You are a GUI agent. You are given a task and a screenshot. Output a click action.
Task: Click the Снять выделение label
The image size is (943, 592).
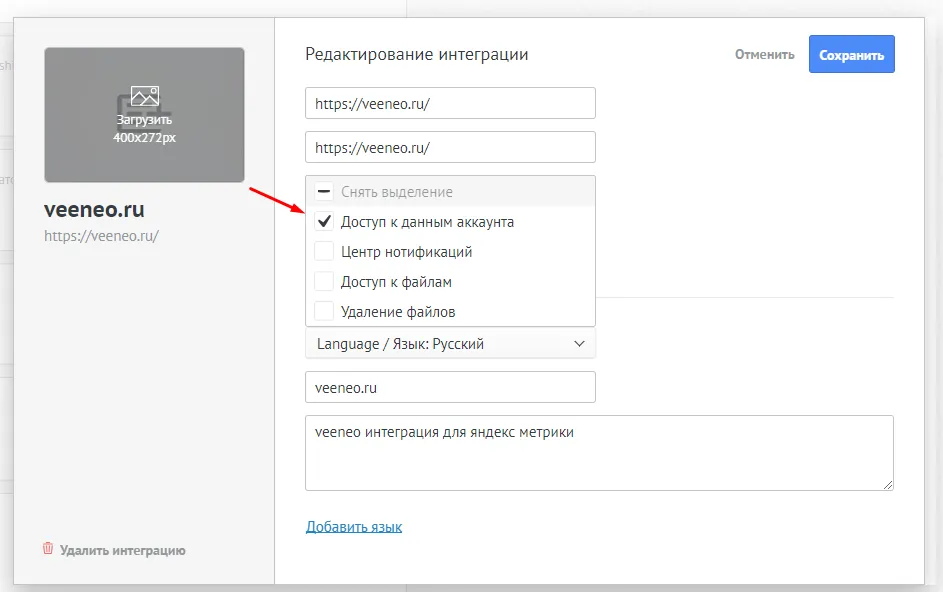coord(397,192)
